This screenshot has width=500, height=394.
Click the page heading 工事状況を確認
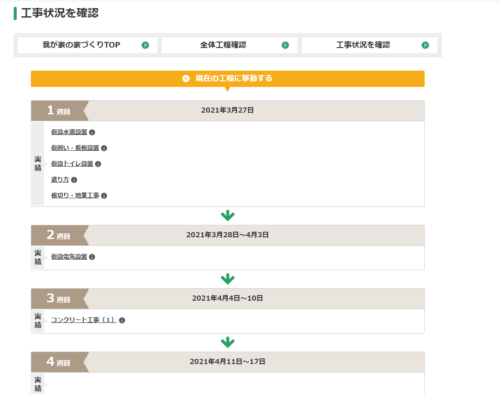(60, 13)
